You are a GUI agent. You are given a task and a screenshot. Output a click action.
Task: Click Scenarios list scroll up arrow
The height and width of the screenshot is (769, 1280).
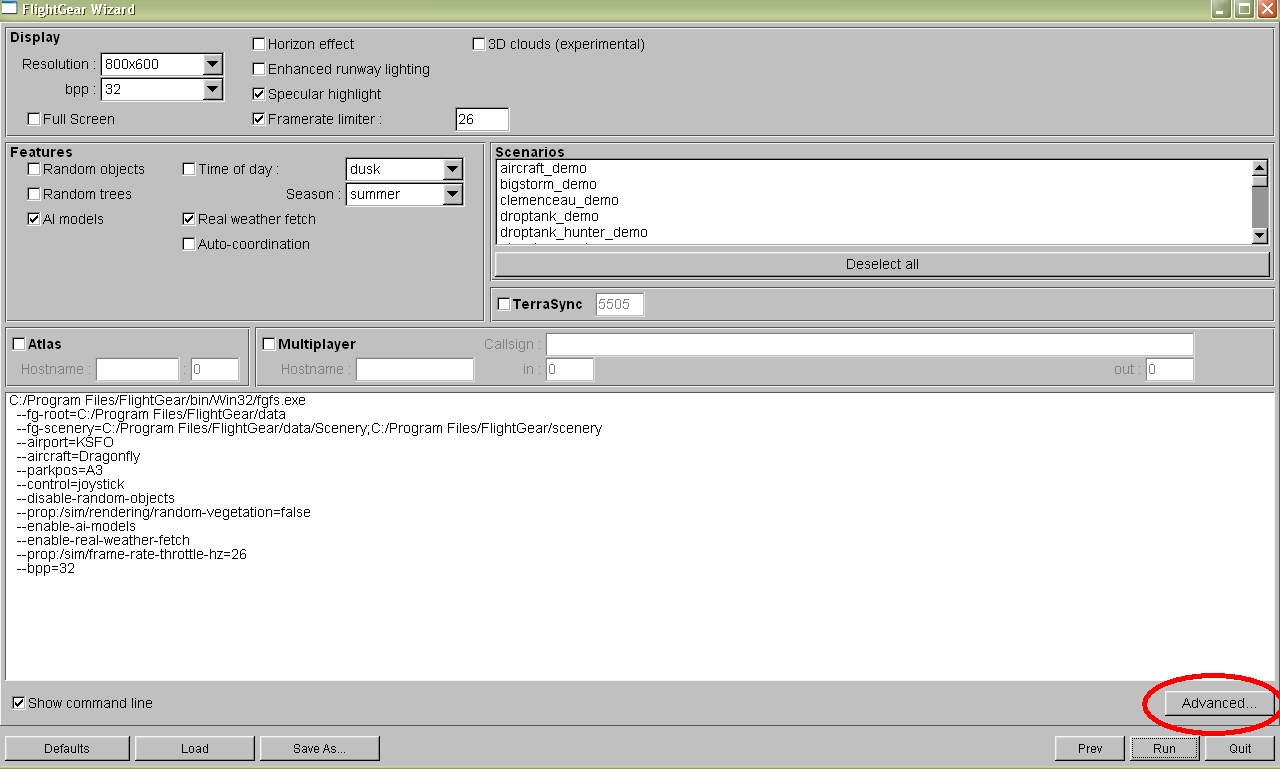(x=1260, y=169)
